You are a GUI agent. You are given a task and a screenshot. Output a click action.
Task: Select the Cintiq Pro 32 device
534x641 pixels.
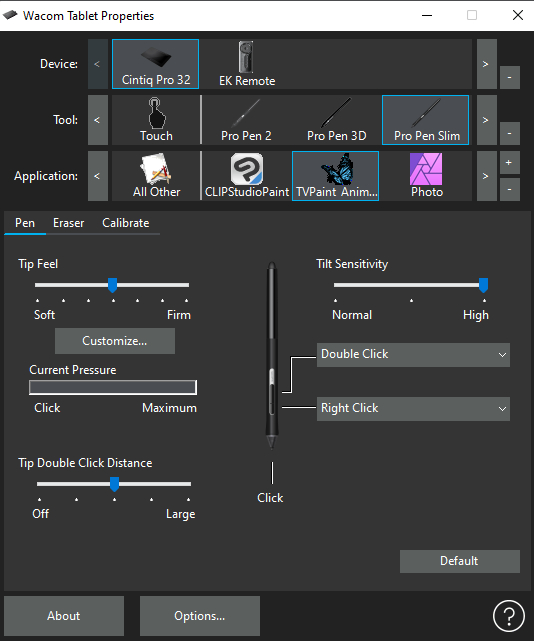(x=155, y=64)
